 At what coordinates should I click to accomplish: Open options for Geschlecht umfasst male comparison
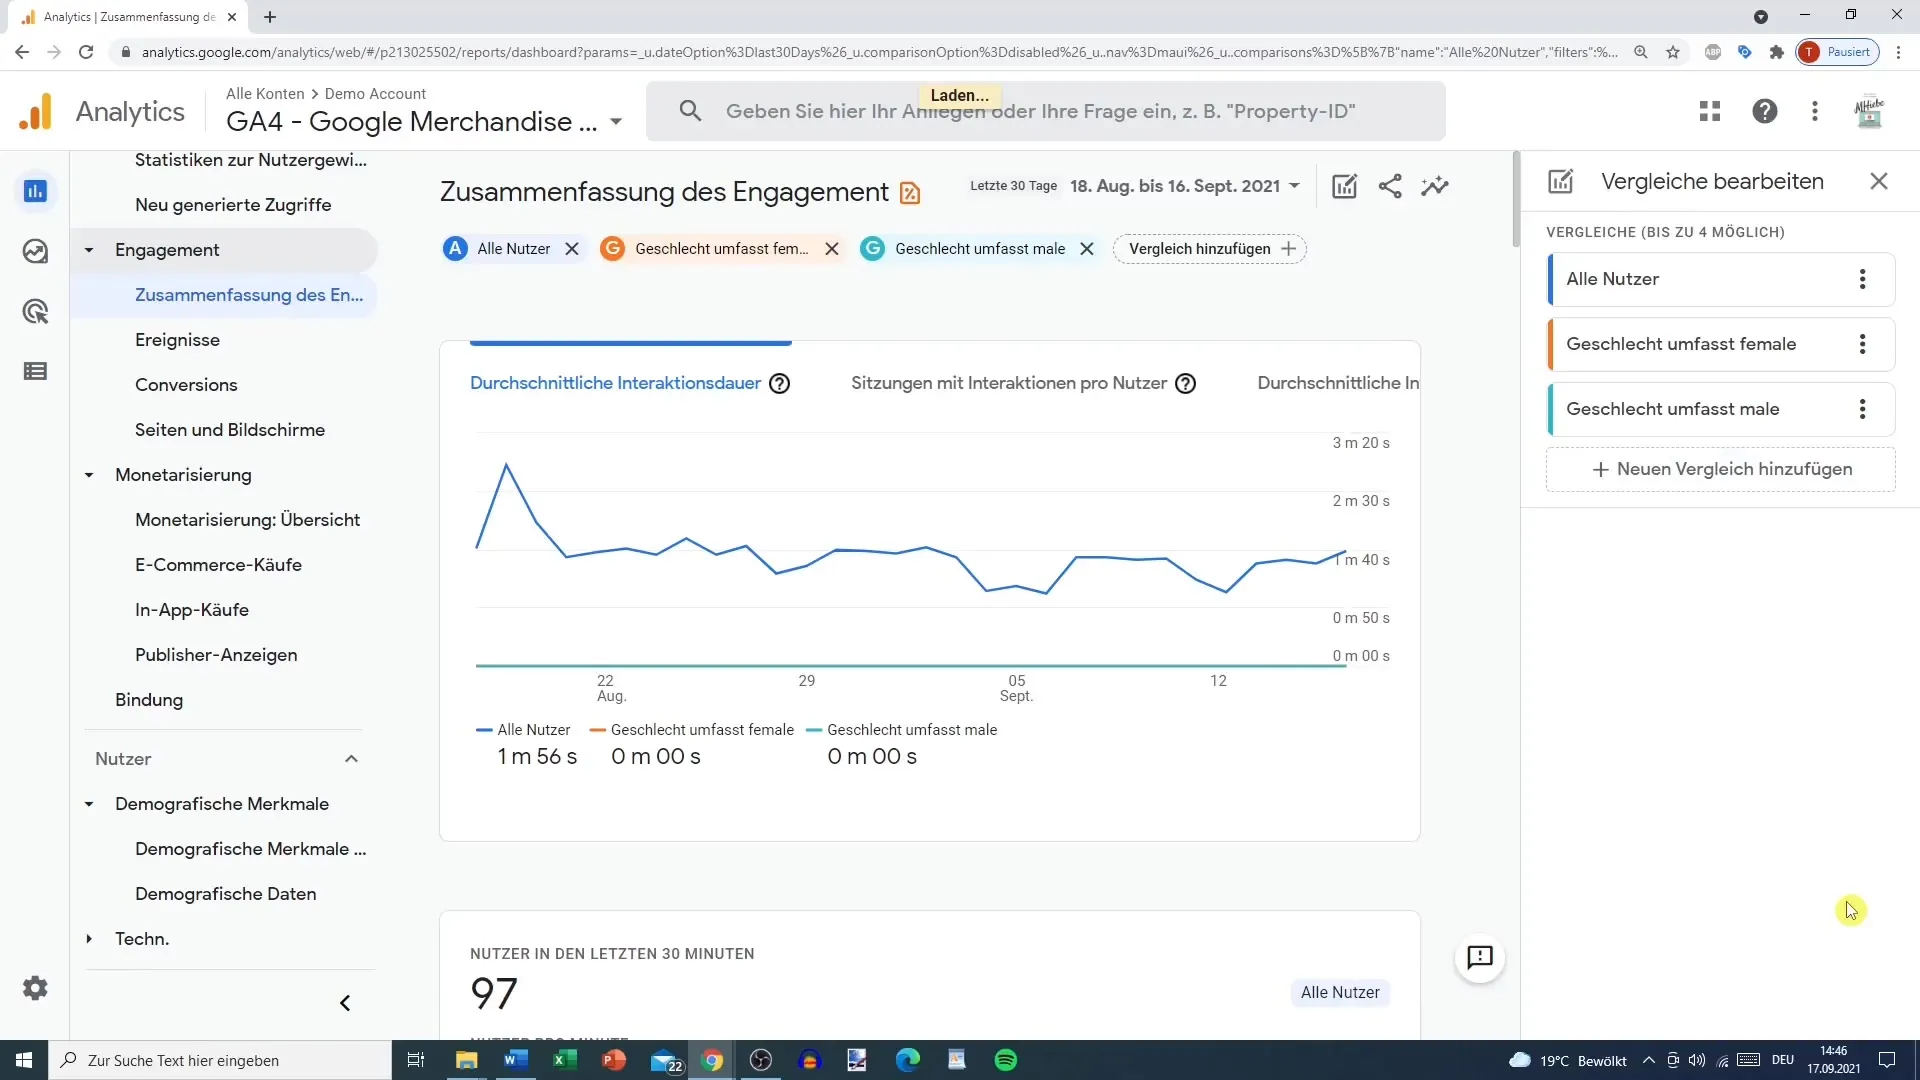point(1862,409)
